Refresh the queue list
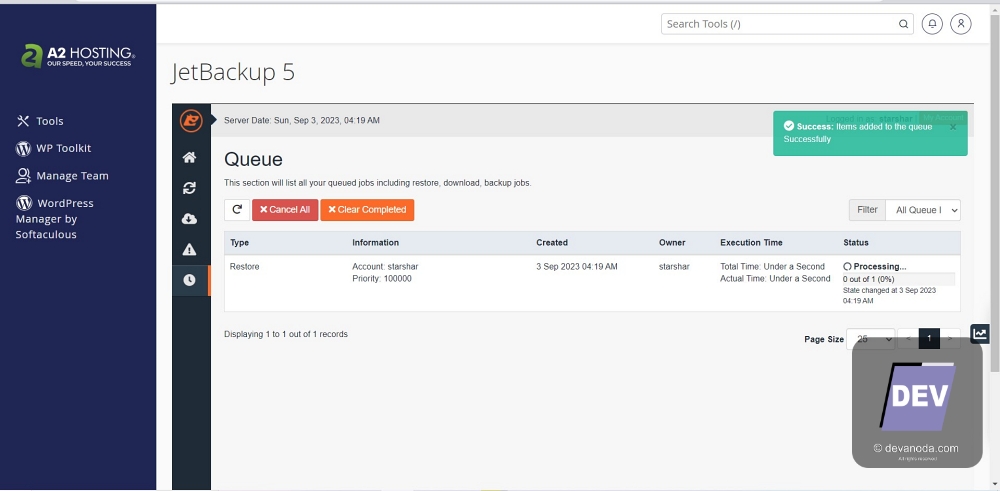Image resolution: width=1000 pixels, height=491 pixels. click(x=237, y=210)
